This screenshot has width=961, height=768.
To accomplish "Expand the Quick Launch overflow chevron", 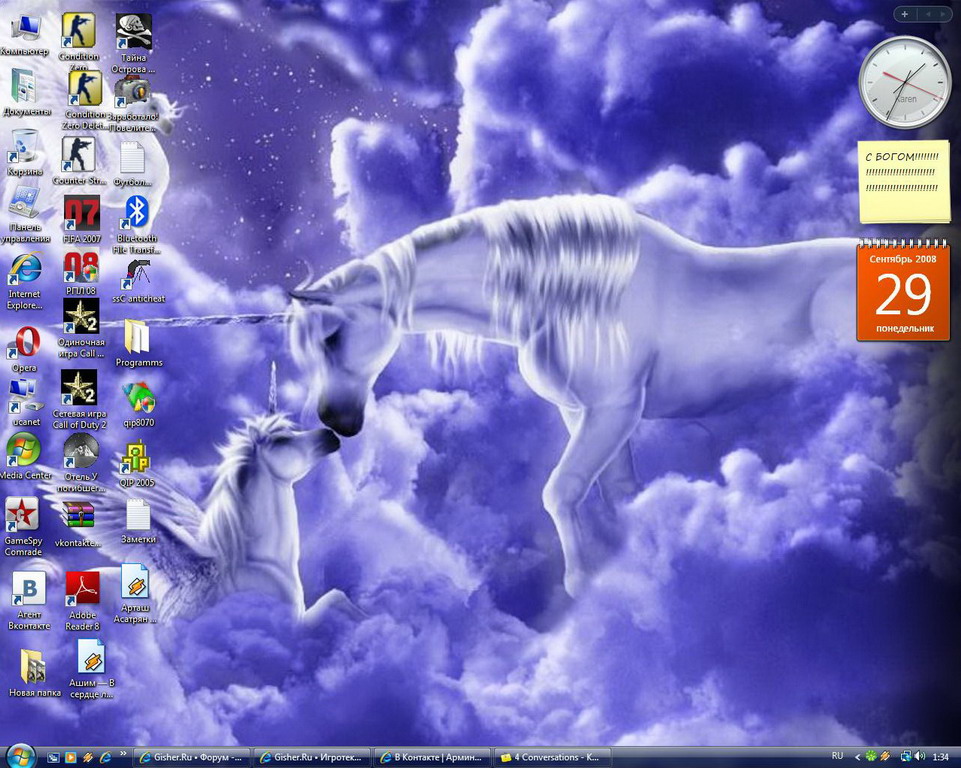I will (124, 755).
